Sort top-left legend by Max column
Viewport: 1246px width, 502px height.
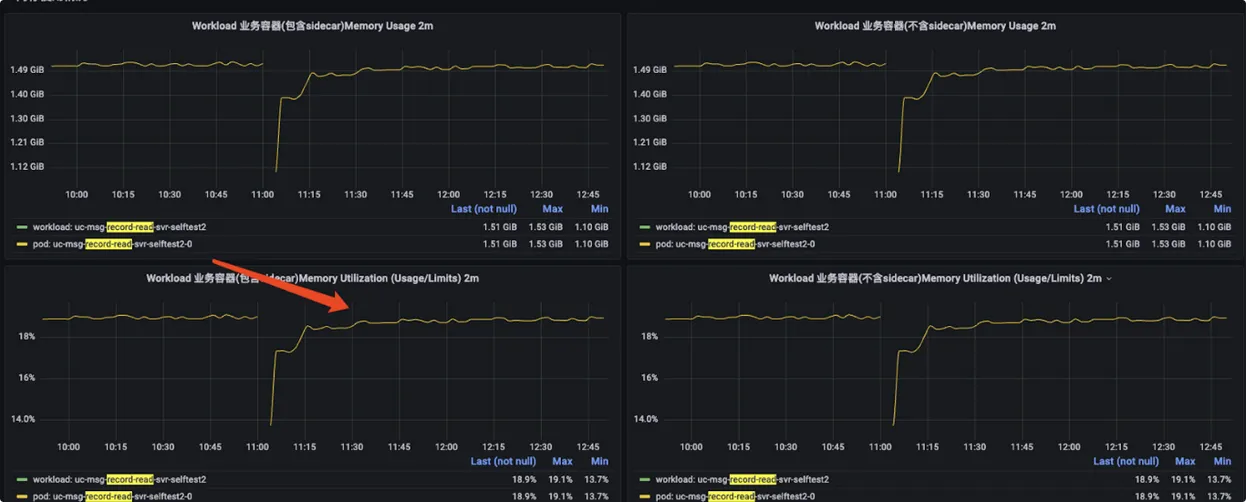(552, 209)
